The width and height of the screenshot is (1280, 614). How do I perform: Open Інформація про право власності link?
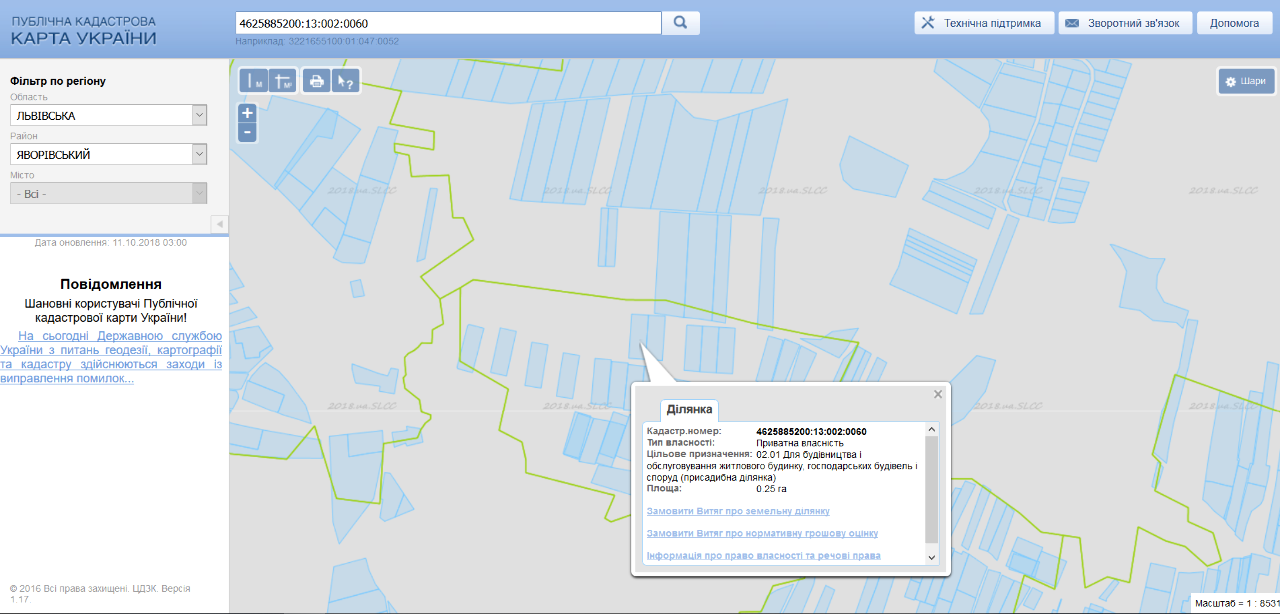click(x=764, y=555)
